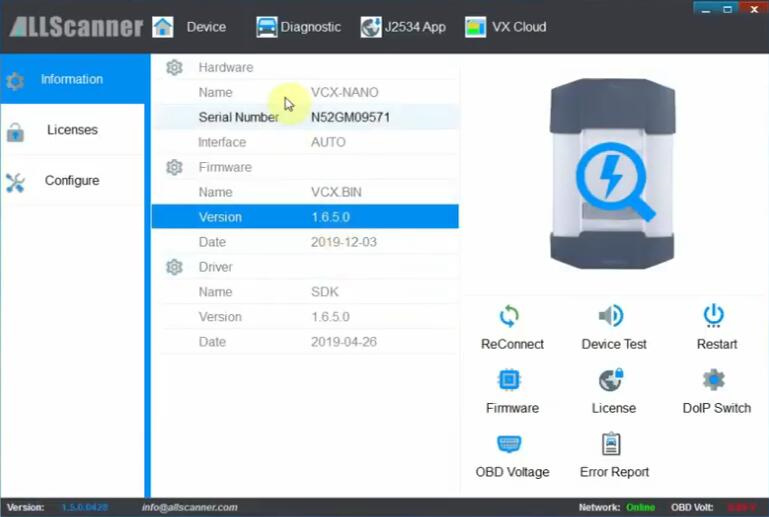This screenshot has height=517, width=769.
Task: Click the Hardware section header
Action: [226, 67]
